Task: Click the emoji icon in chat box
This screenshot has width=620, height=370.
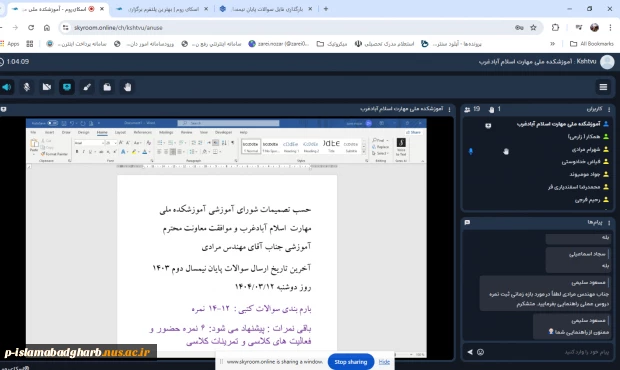Action: (480, 352)
